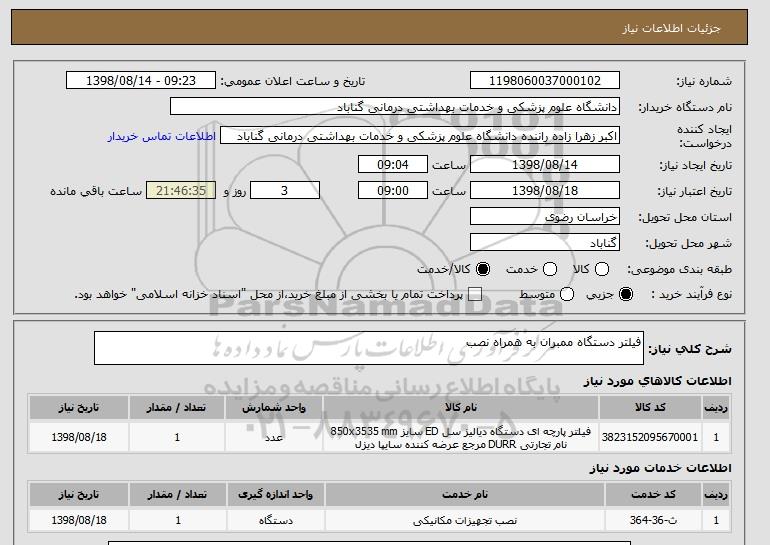This screenshot has height=545, width=770.
Task: Click the استان محل تحویل field خراسان رضوی
Action: [x=545, y=217]
